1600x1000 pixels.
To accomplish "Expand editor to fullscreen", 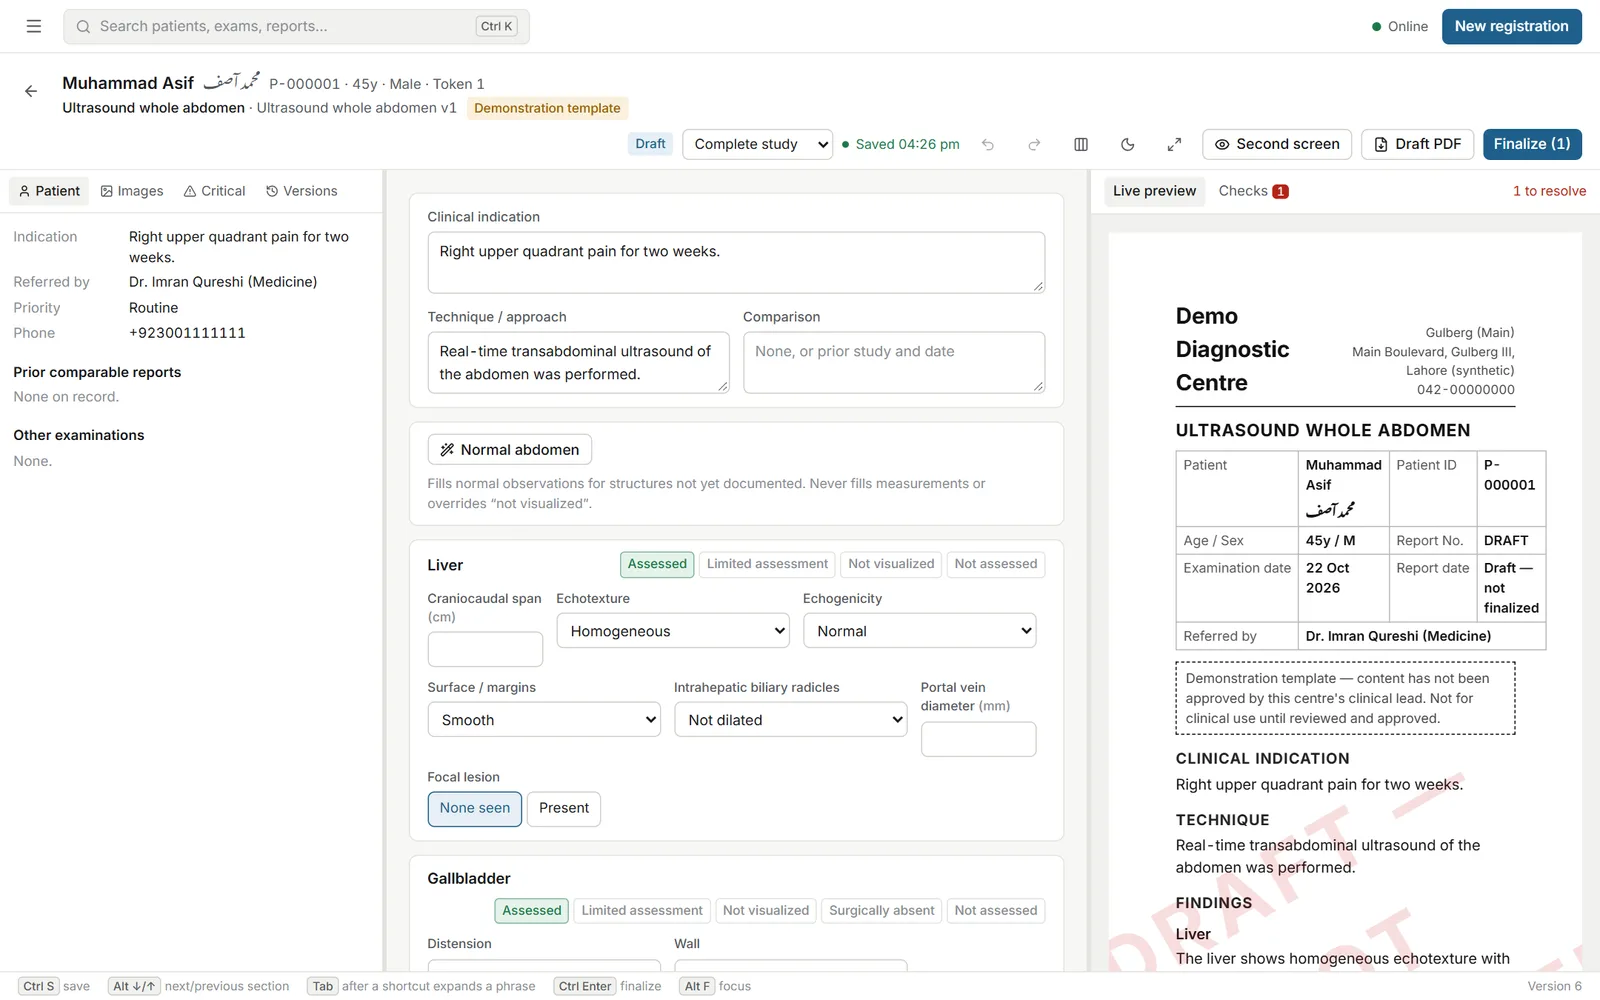I will point(1174,144).
